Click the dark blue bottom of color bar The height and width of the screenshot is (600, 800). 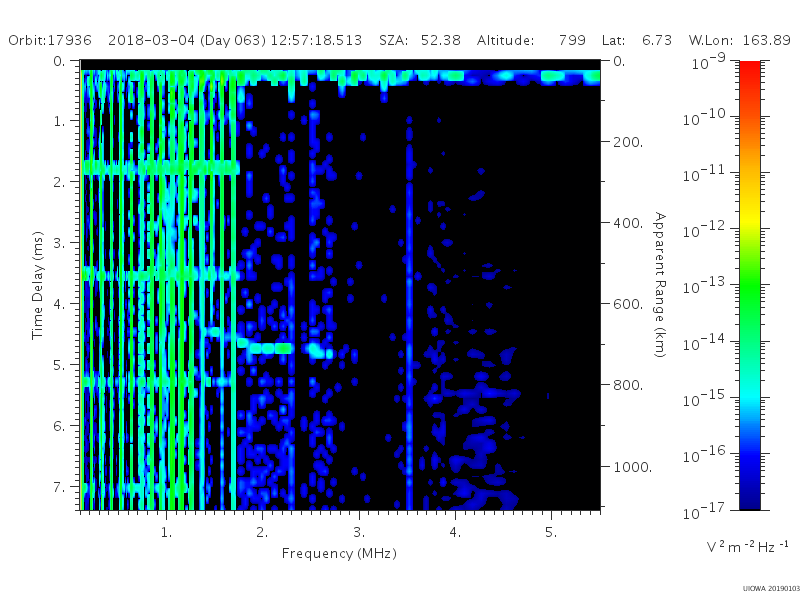749,497
